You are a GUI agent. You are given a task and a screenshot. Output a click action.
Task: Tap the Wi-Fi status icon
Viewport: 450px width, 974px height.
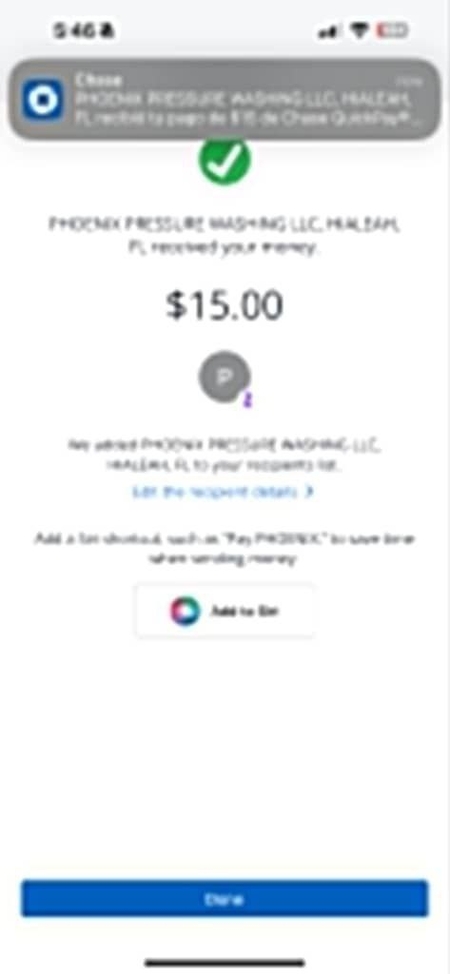[360, 30]
